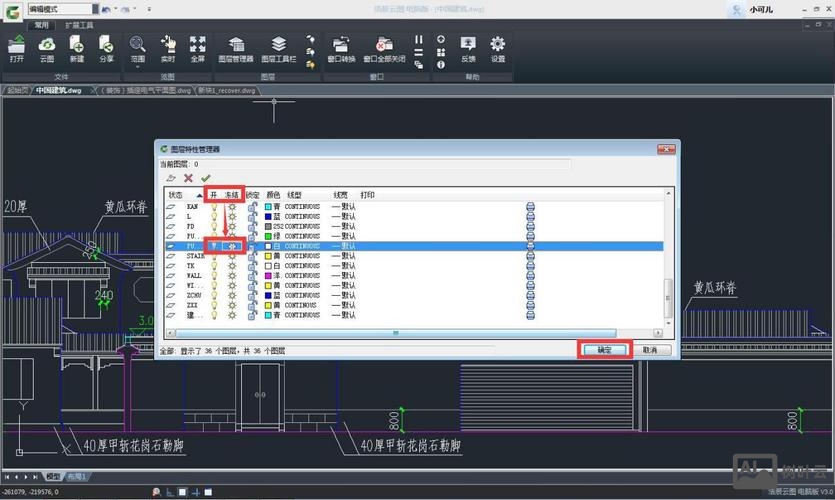Screen dimensions: 835x500
Task: Click the green color swatch labeled 绿
Action: point(268,236)
